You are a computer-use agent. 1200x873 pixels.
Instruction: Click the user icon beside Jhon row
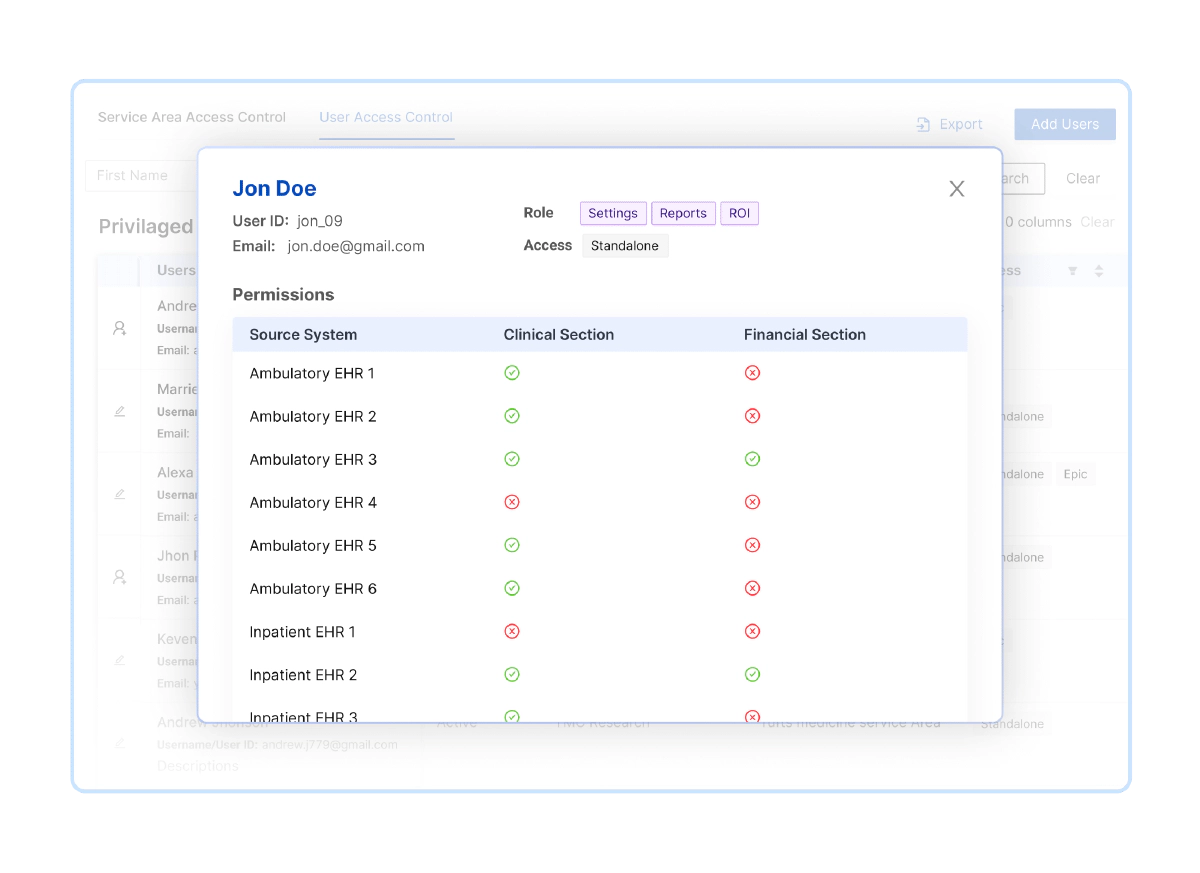click(x=120, y=577)
